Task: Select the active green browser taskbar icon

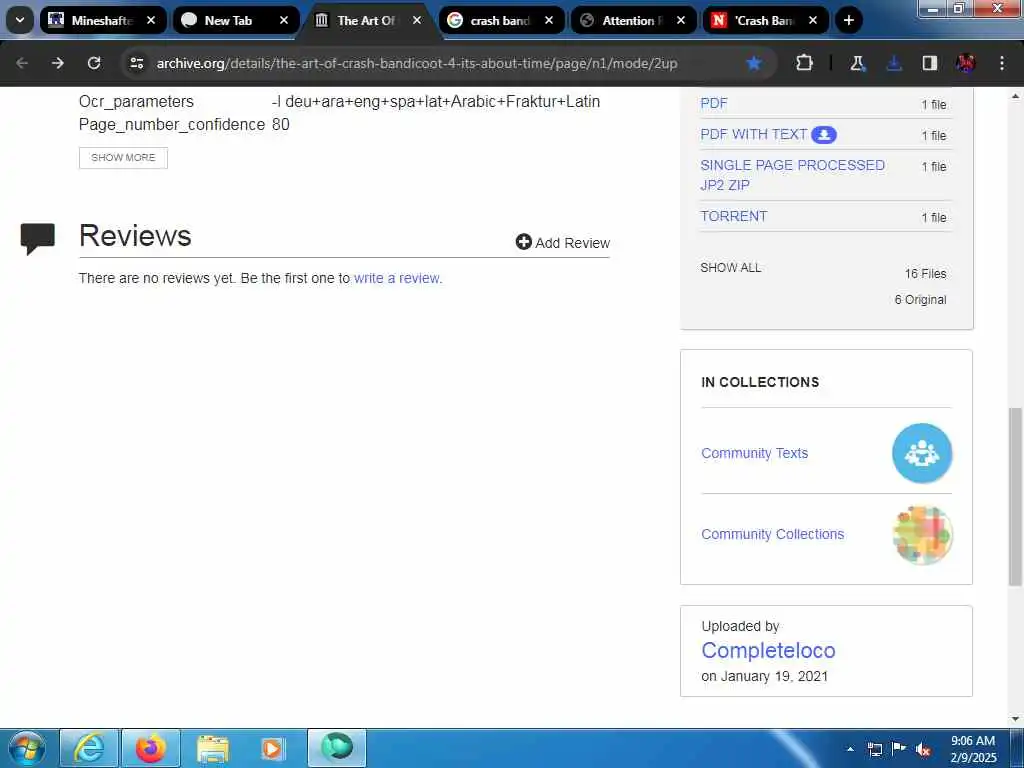Action: coord(337,748)
